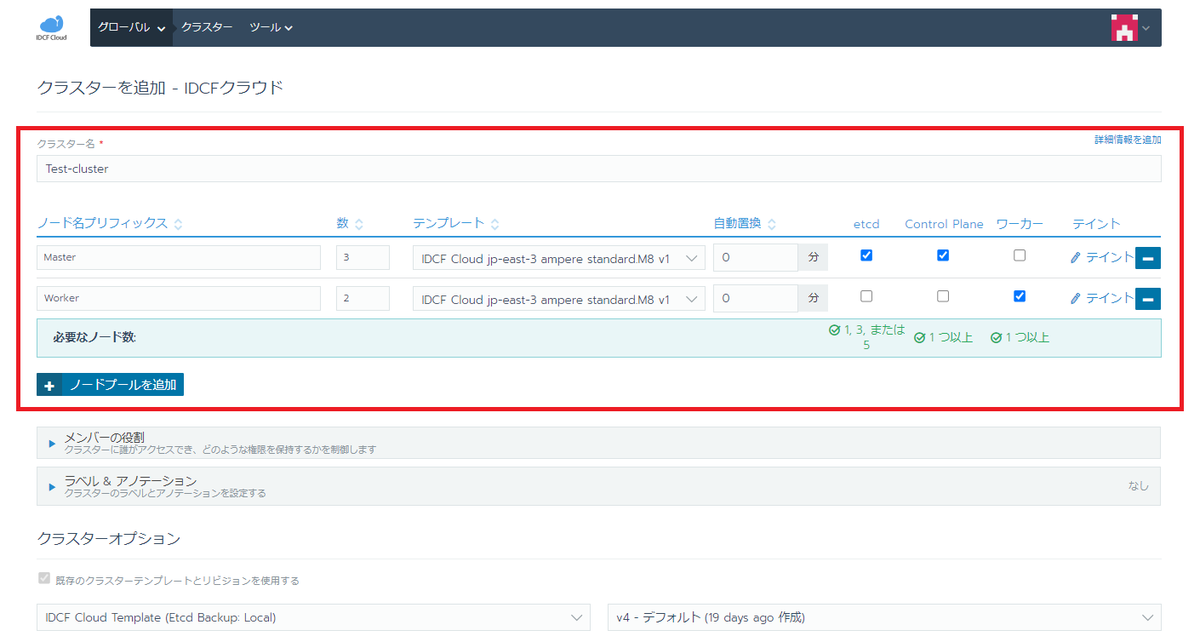The height and width of the screenshot is (642, 1200).
Task: Click the '1, 3, または 5' etcd requirement
Action: (866, 337)
